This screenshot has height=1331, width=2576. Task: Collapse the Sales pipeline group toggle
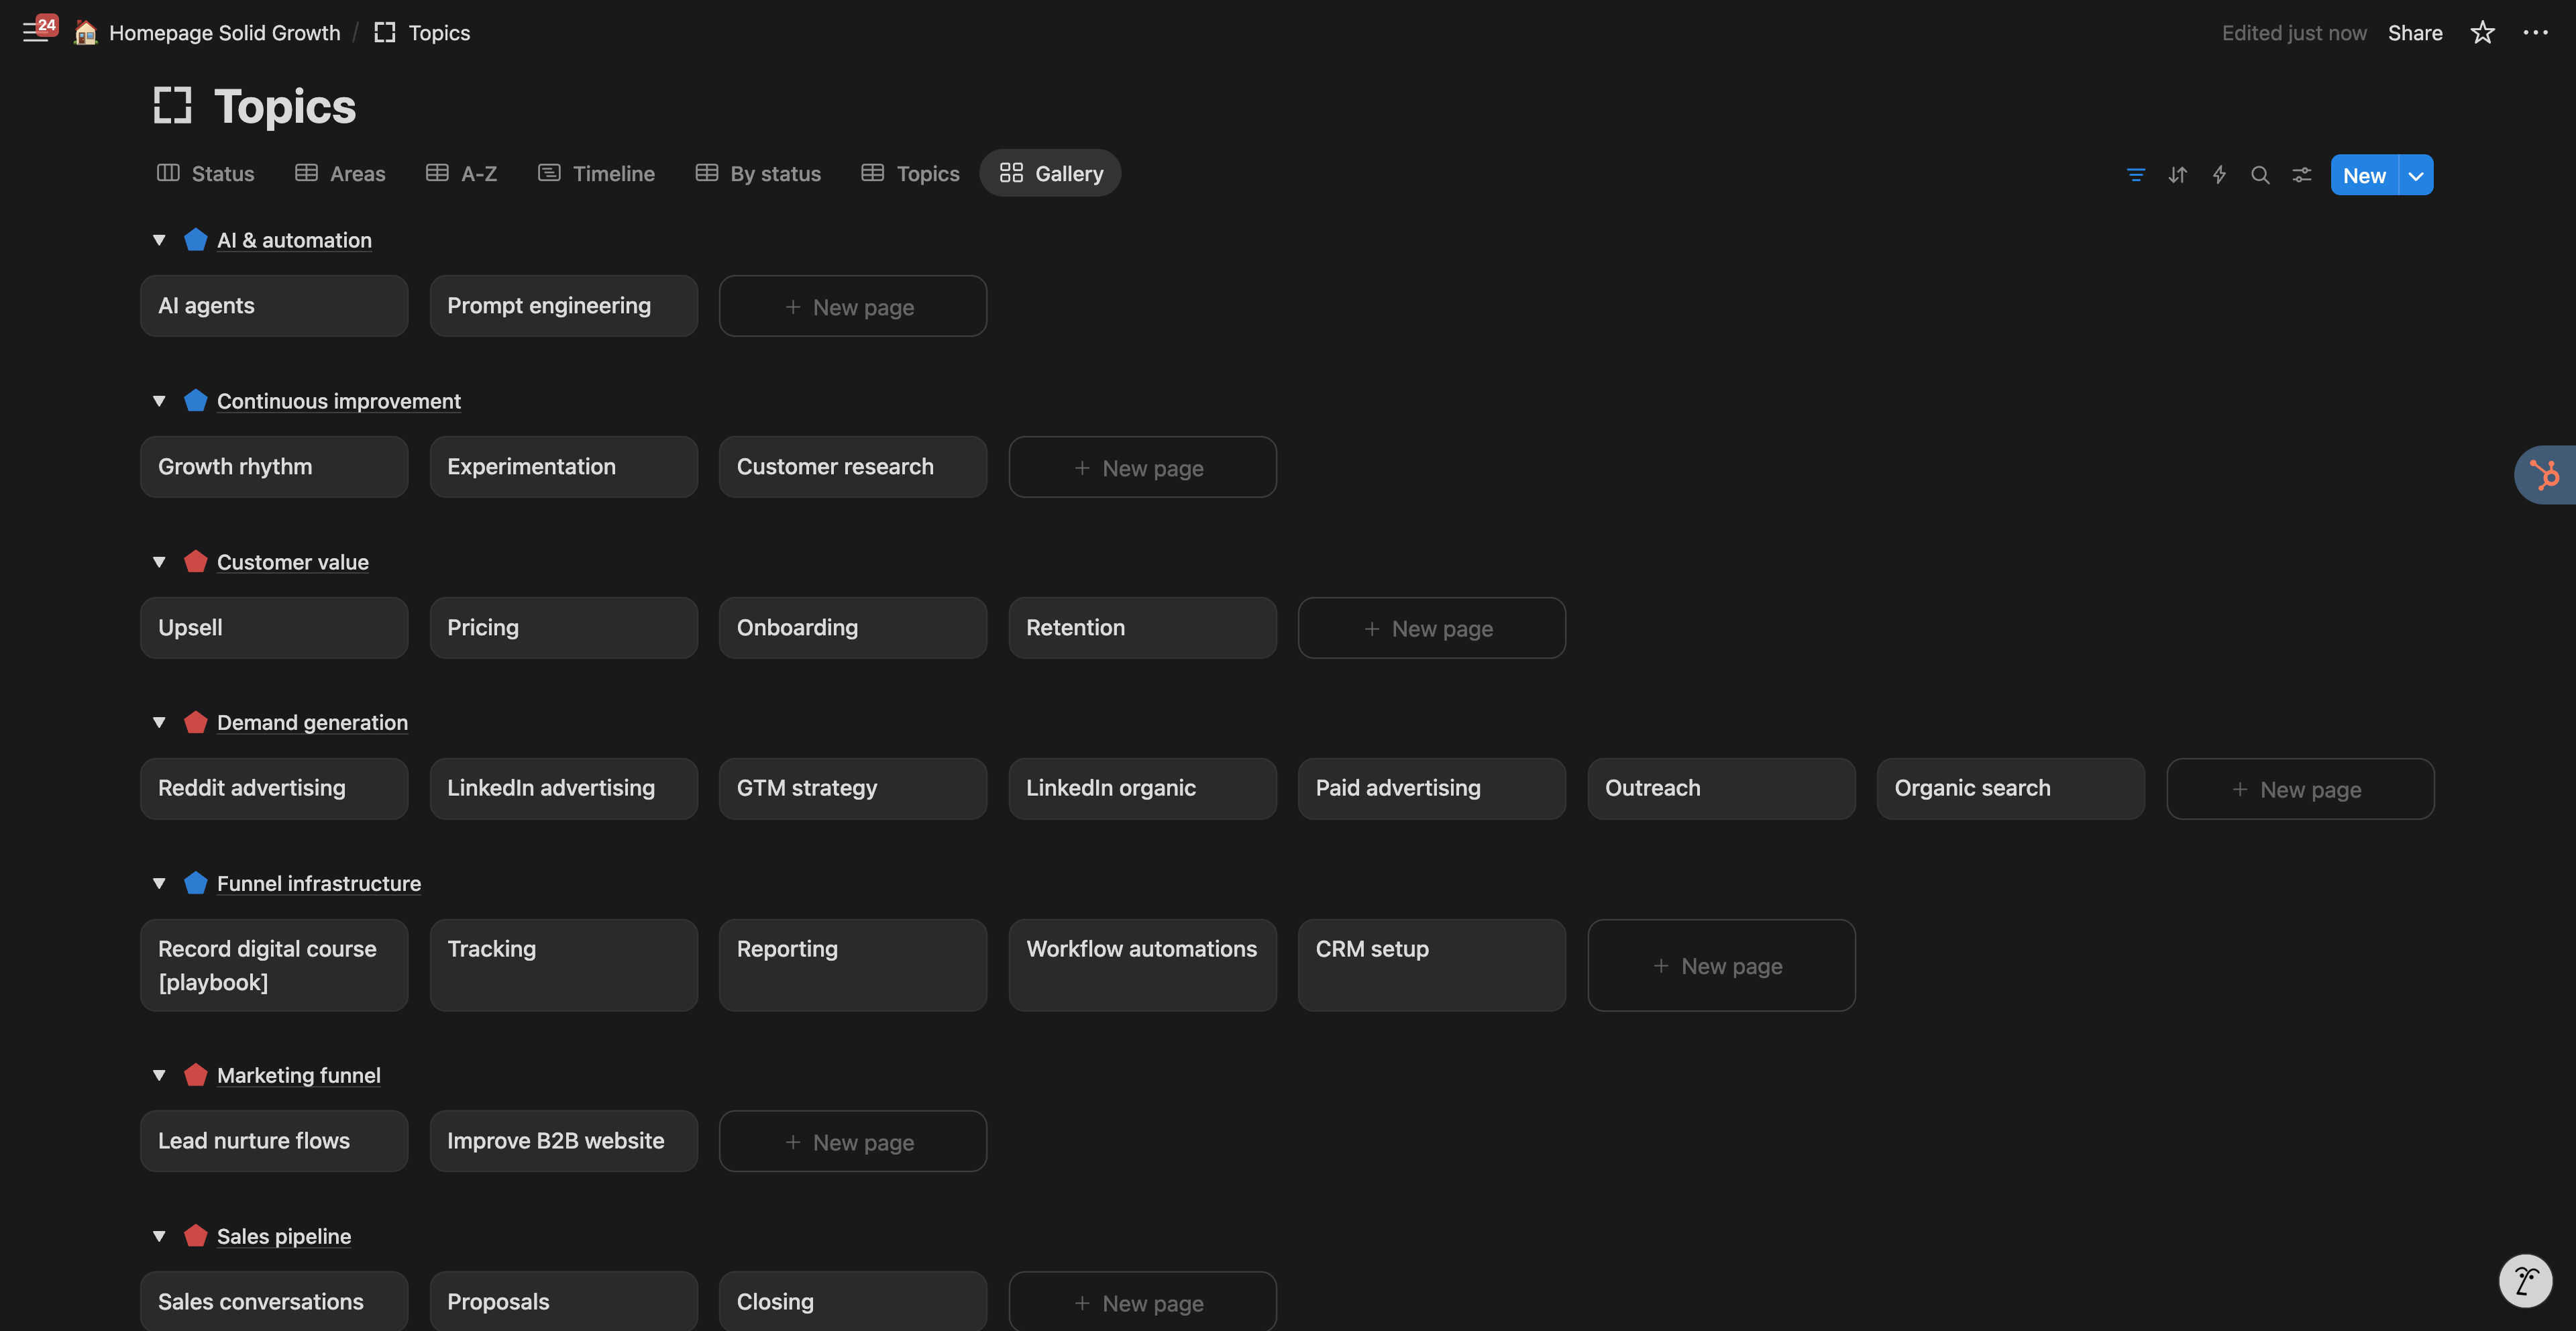159,1236
